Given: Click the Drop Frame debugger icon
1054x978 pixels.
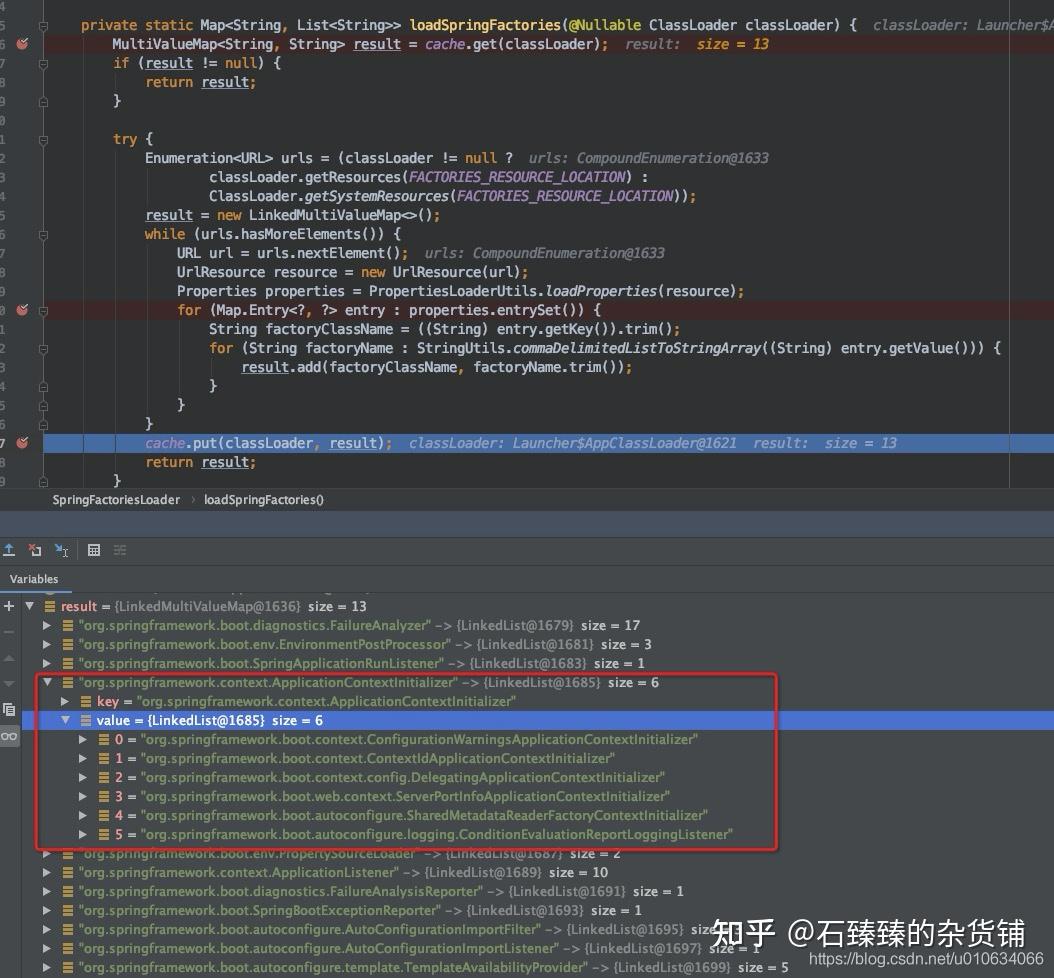Looking at the screenshot, I should 35,550.
